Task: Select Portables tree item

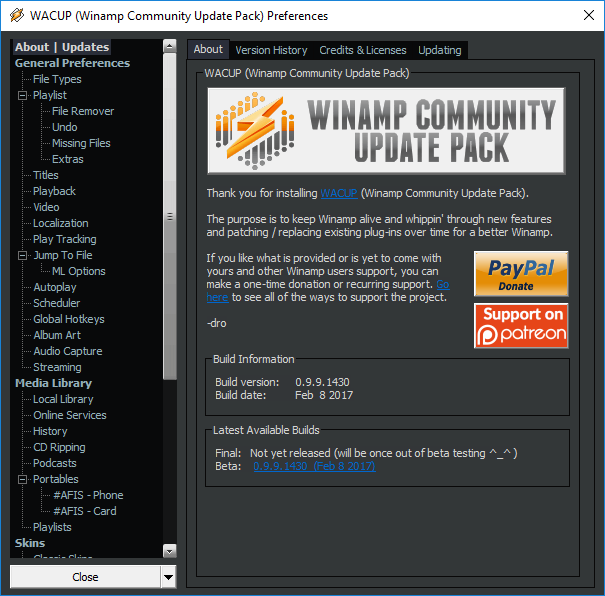Action: coord(56,480)
